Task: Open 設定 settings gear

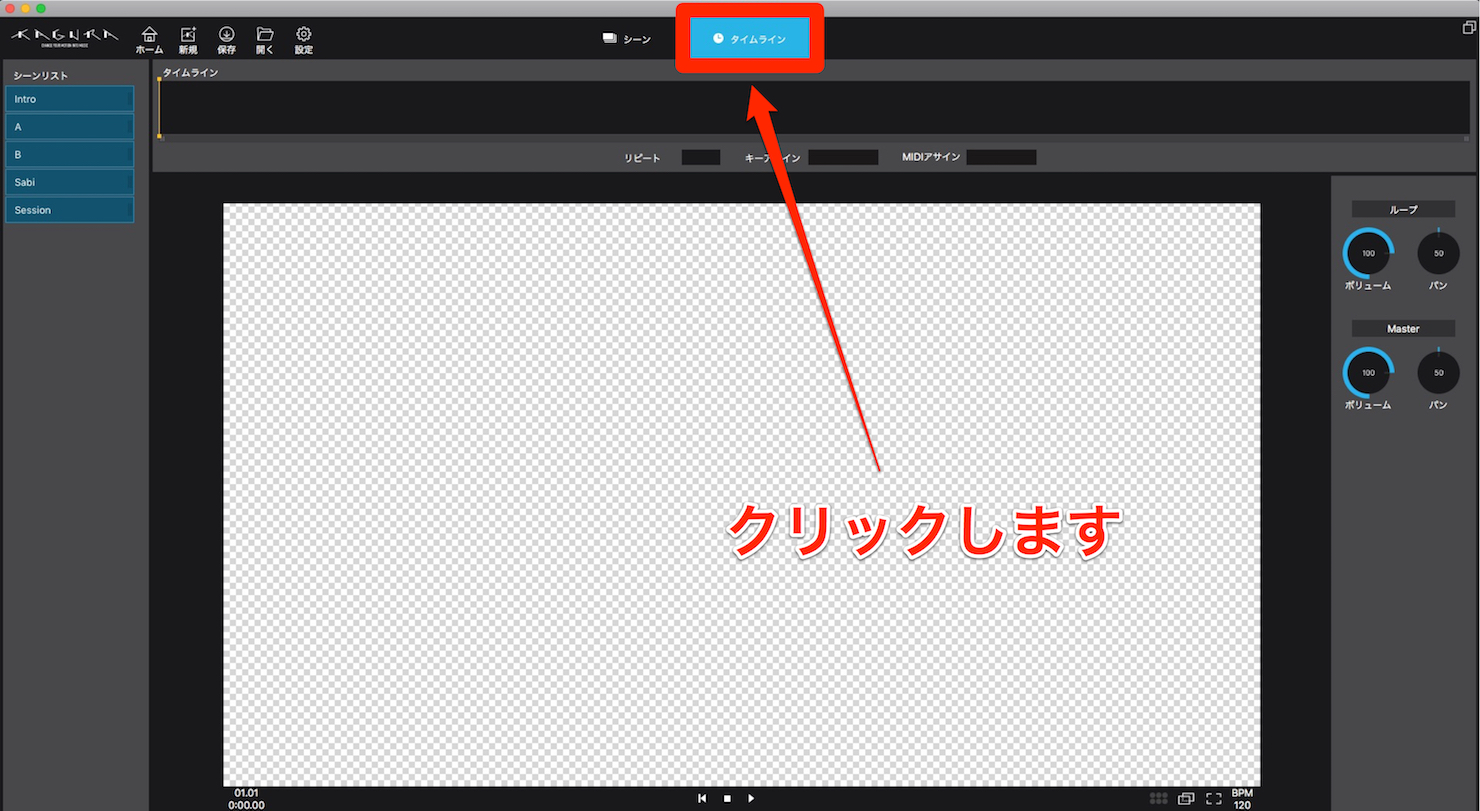Action: [304, 40]
